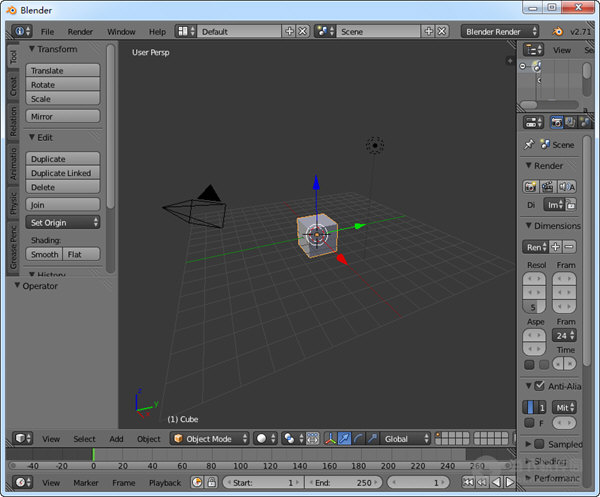Delete current scene with X icon
This screenshot has width=600, height=497.
[x=442, y=31]
